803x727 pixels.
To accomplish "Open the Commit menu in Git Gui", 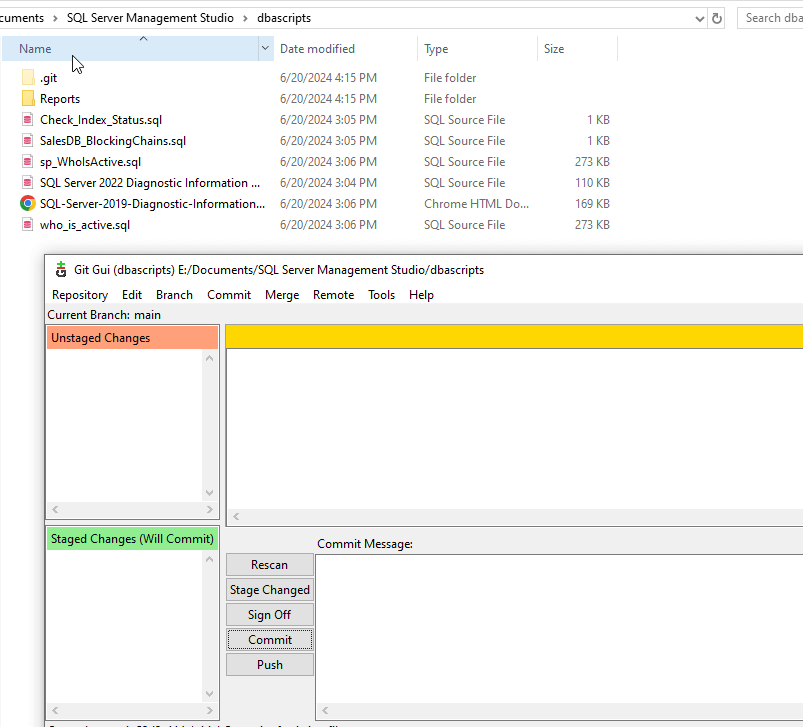I will [229, 295].
